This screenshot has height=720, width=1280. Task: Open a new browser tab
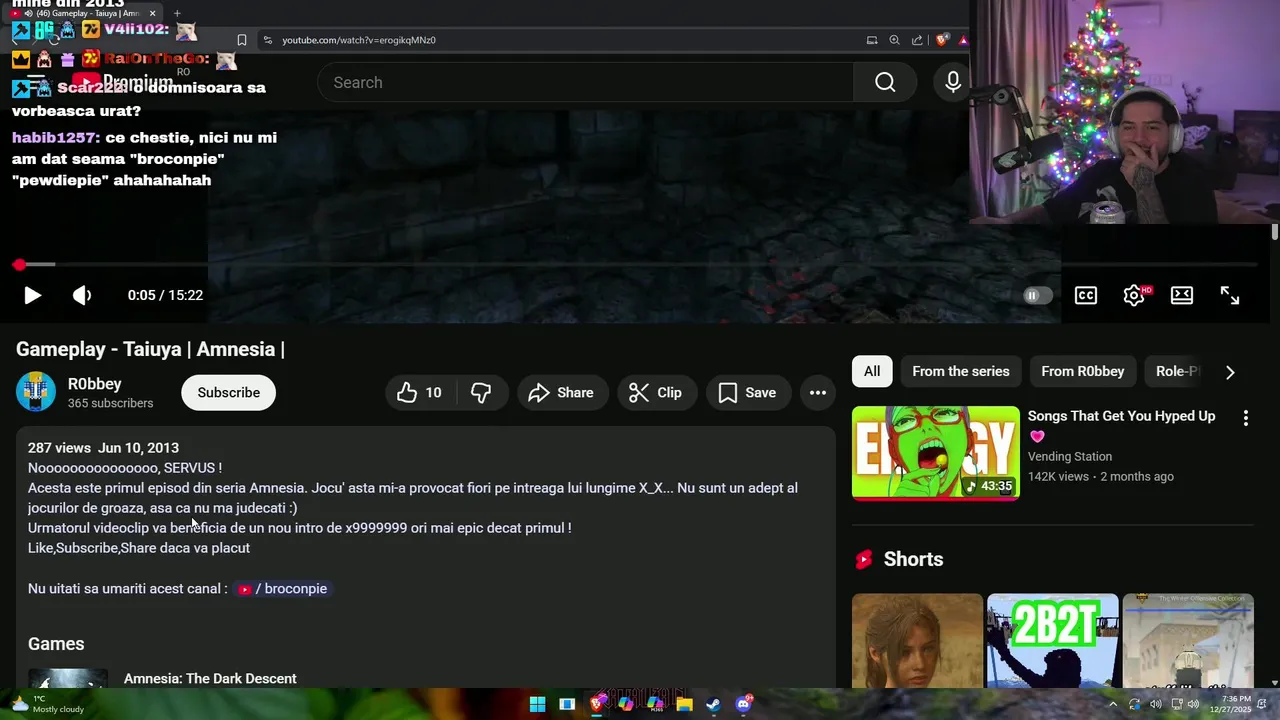point(177,14)
